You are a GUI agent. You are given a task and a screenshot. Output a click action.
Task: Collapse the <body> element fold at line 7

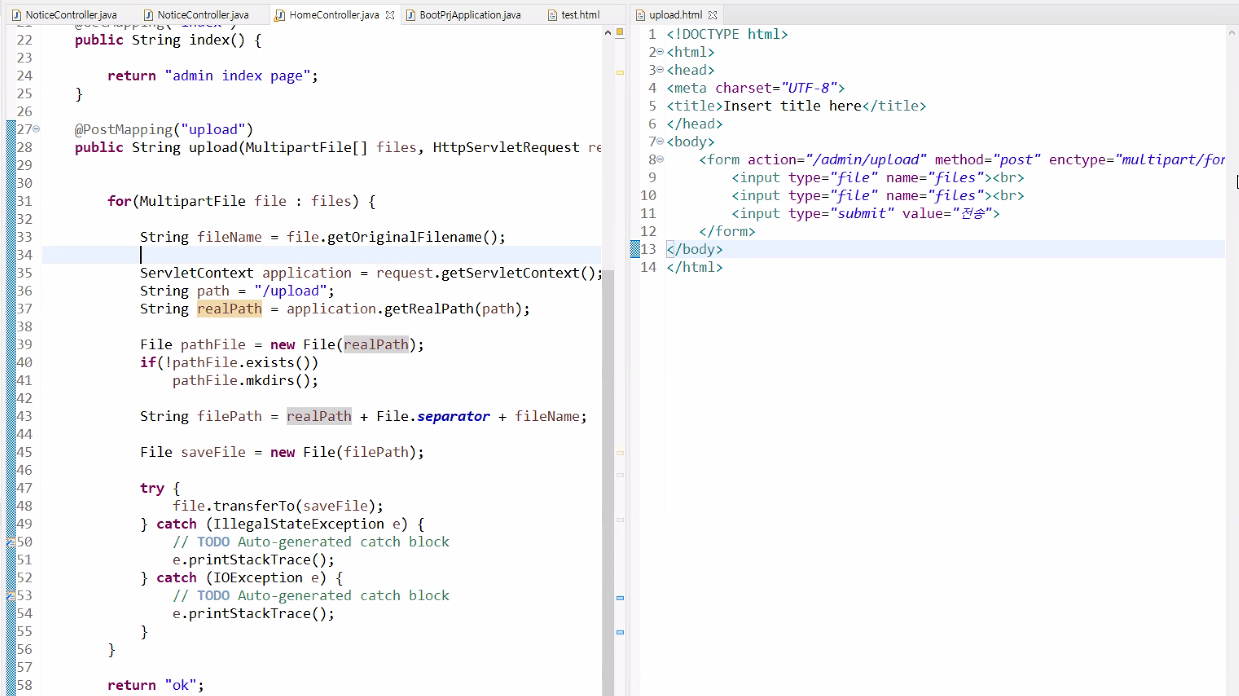tap(660, 142)
